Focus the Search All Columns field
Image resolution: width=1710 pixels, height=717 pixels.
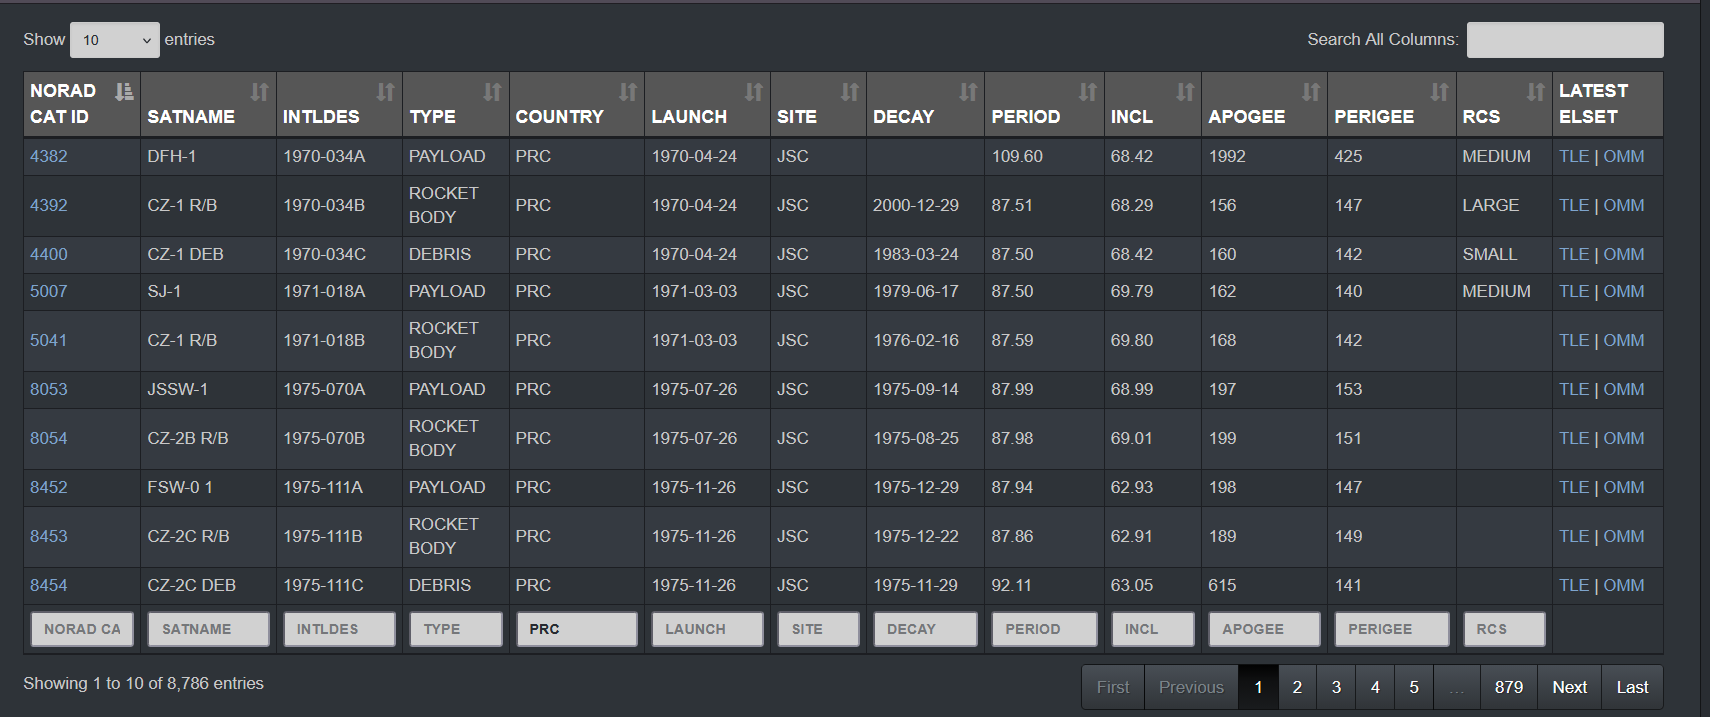1565,40
